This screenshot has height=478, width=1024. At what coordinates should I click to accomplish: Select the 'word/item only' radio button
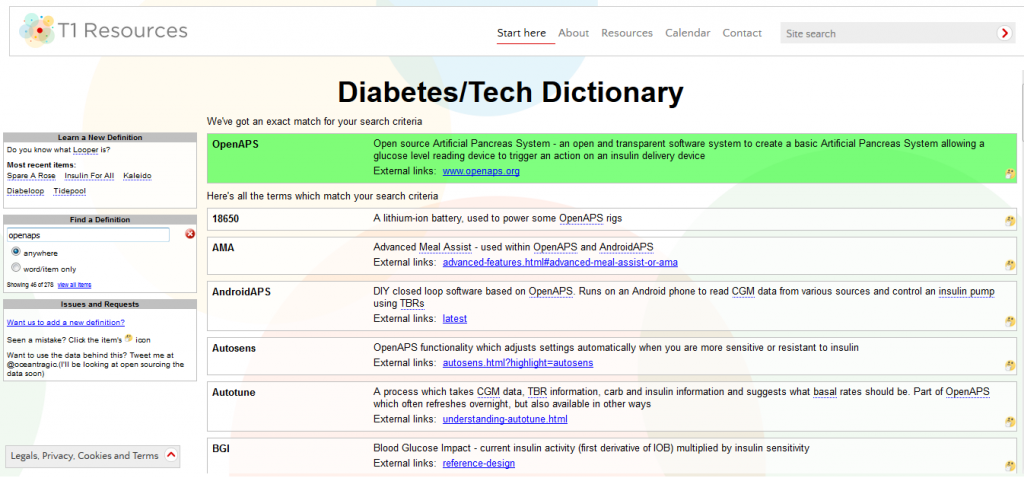(16, 267)
